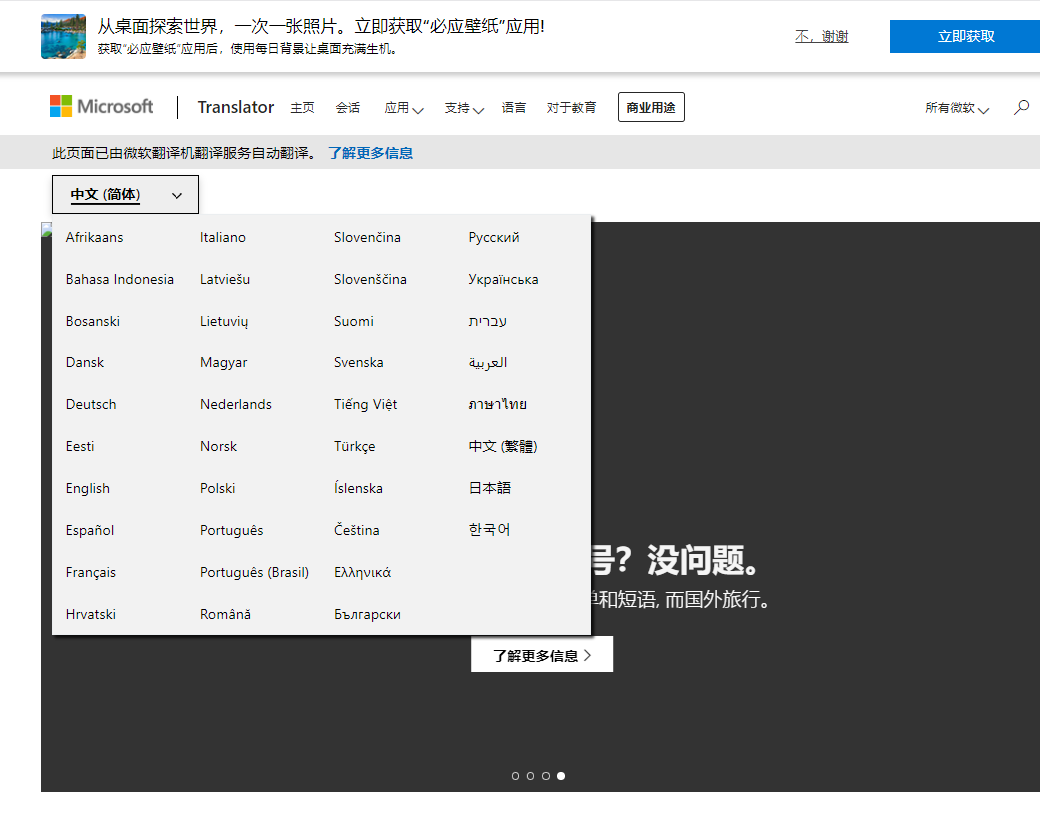Click the 商业用途 button
The image size is (1040, 829).
[x=651, y=107]
